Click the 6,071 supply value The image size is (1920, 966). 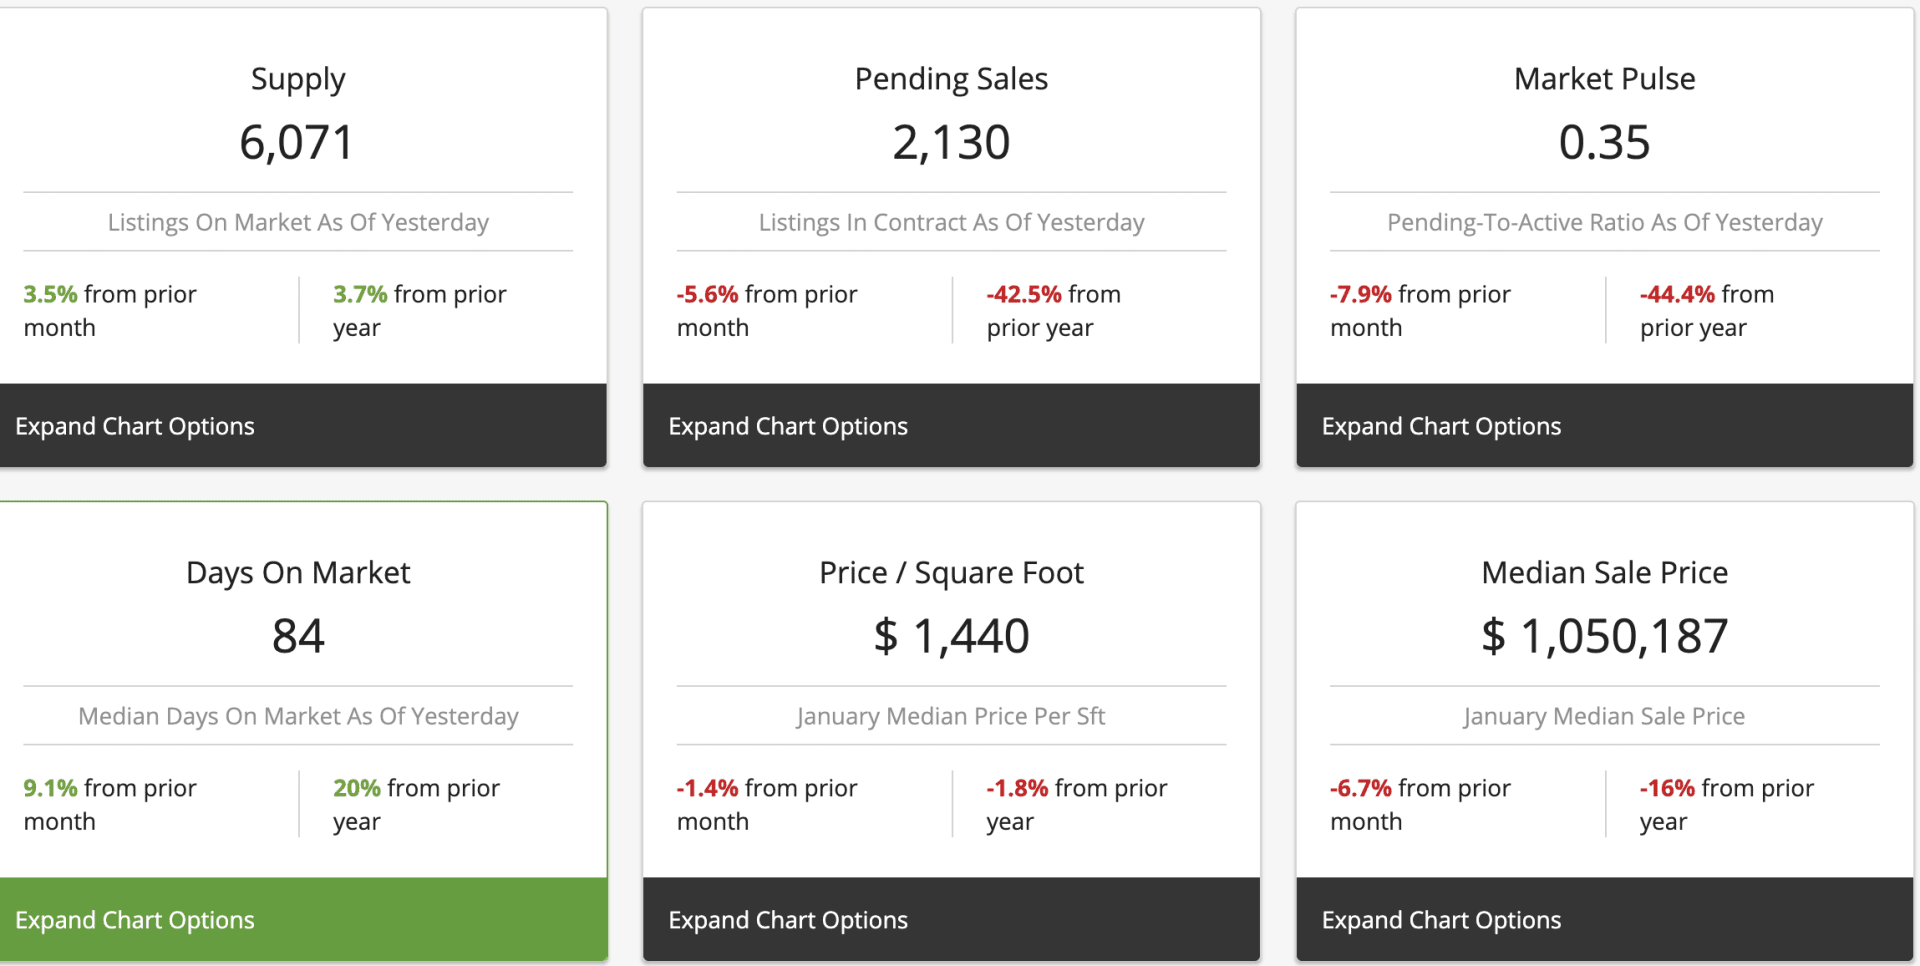[x=297, y=143]
